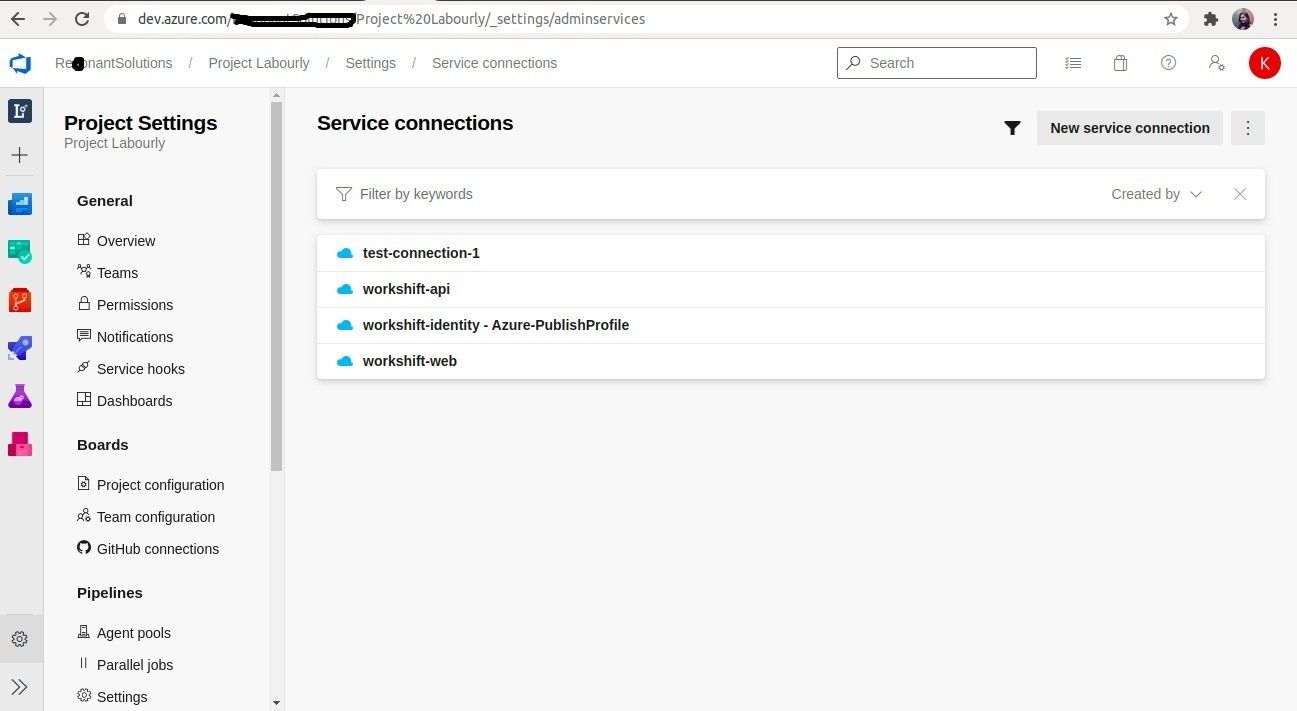This screenshot has width=1297, height=711.
Task: Open Permissions in Project Settings
Action: click(x=135, y=305)
